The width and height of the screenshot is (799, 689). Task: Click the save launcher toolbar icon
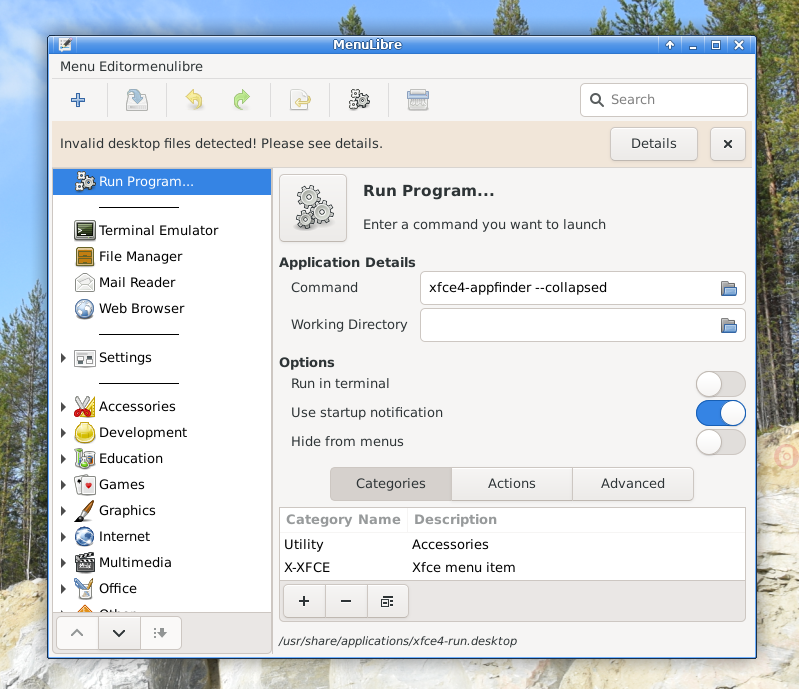pyautogui.click(x=137, y=100)
